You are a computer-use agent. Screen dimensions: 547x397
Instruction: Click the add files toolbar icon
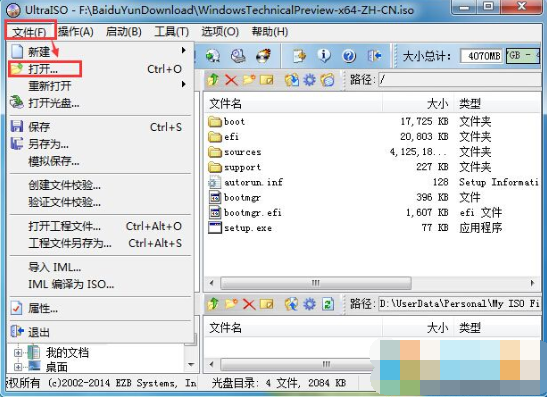299,55
